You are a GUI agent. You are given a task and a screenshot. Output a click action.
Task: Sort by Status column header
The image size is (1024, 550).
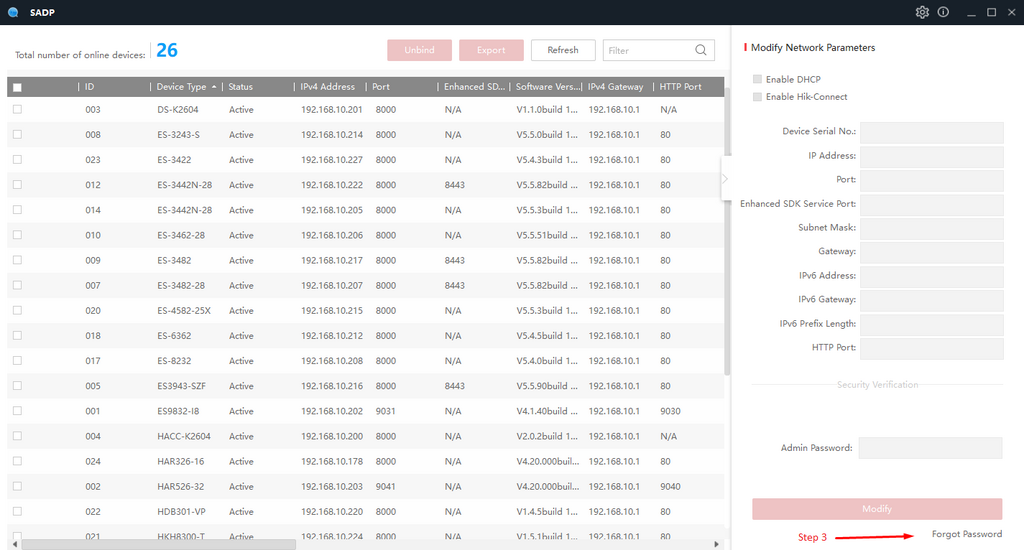(x=241, y=87)
